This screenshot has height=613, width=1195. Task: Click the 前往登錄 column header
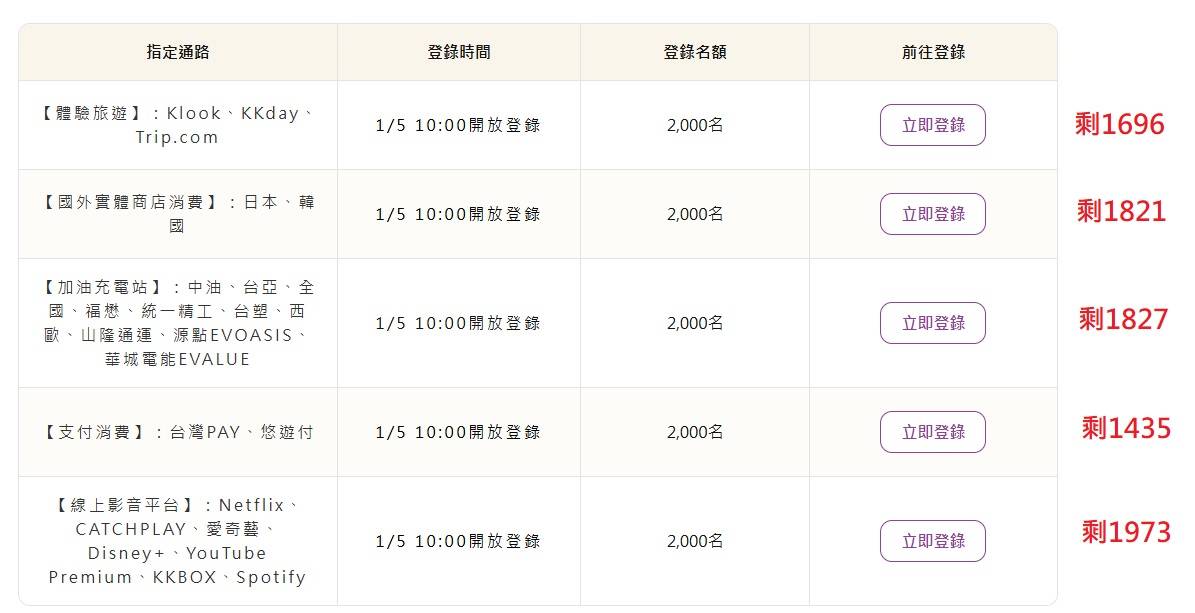point(933,52)
